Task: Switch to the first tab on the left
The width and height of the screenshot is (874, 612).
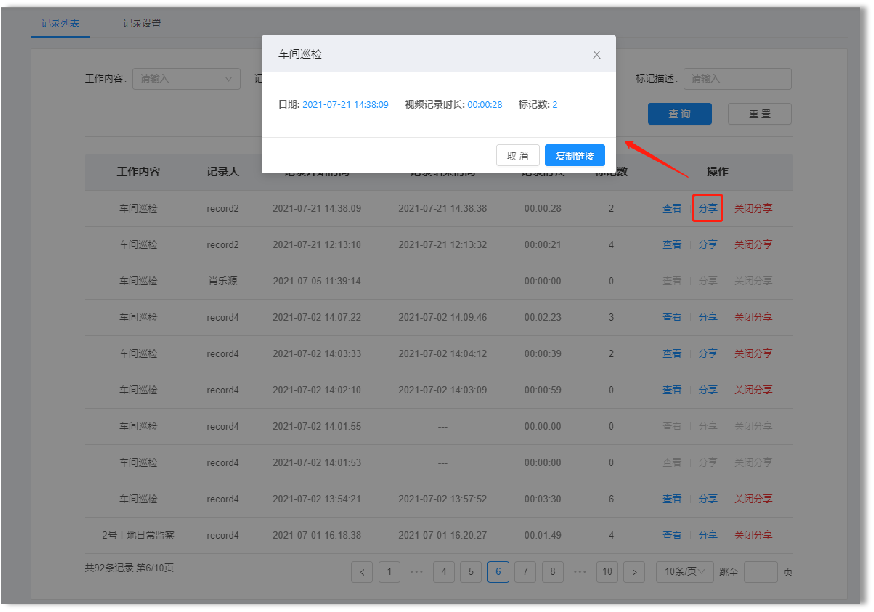Action: 60,22
